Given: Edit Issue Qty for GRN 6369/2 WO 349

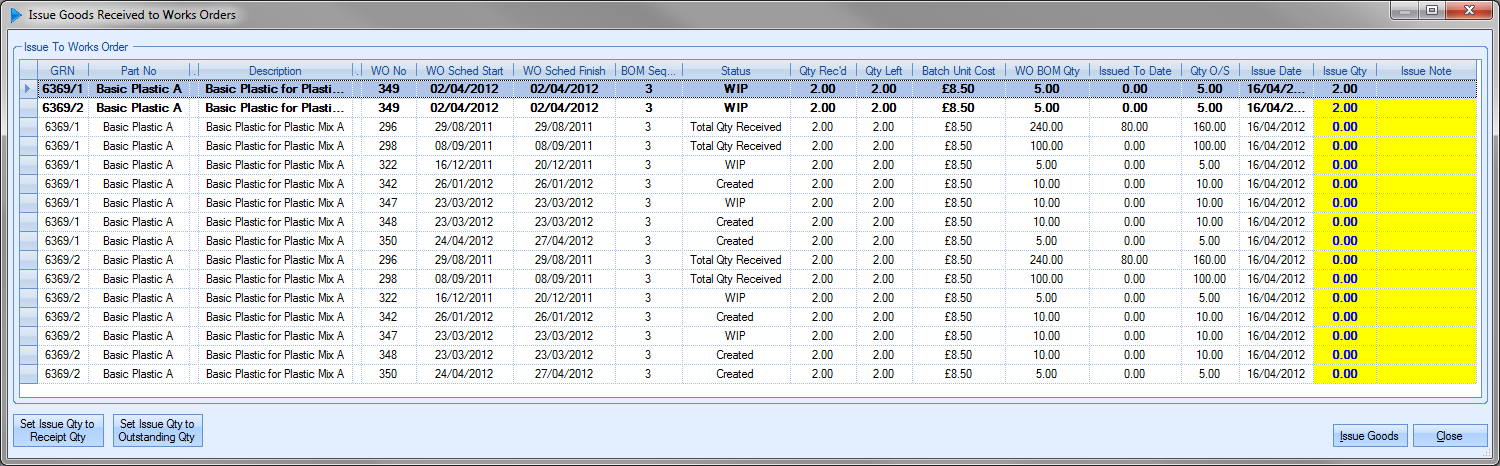Looking at the screenshot, I should pos(1344,108).
